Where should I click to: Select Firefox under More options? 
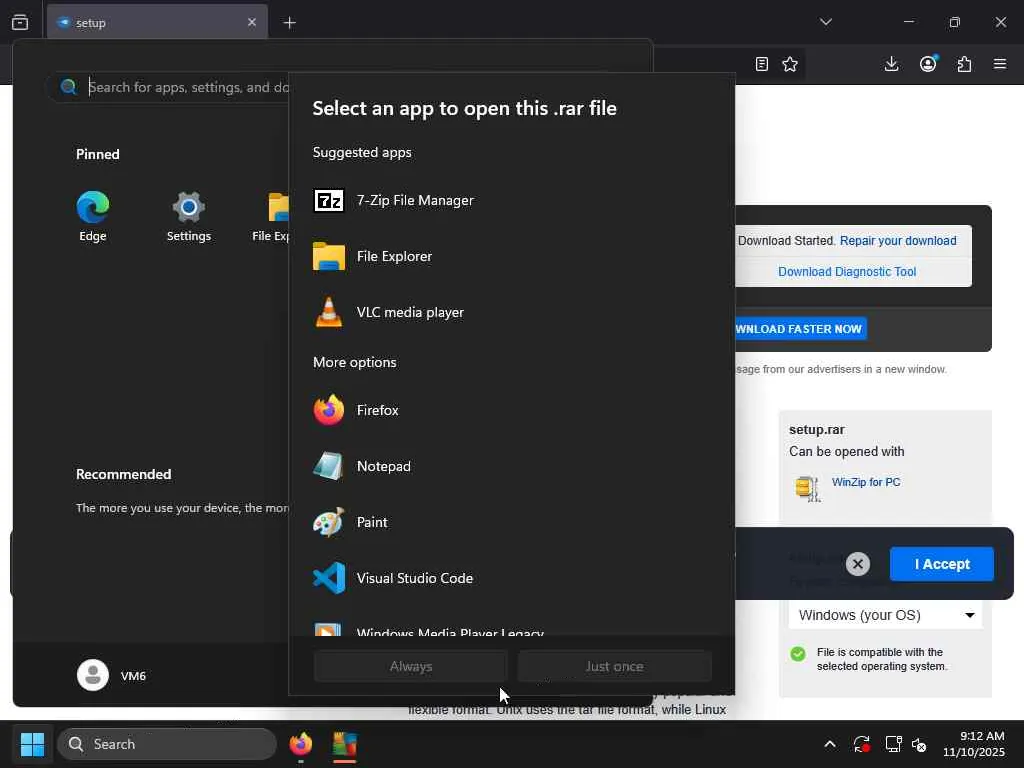click(511, 410)
